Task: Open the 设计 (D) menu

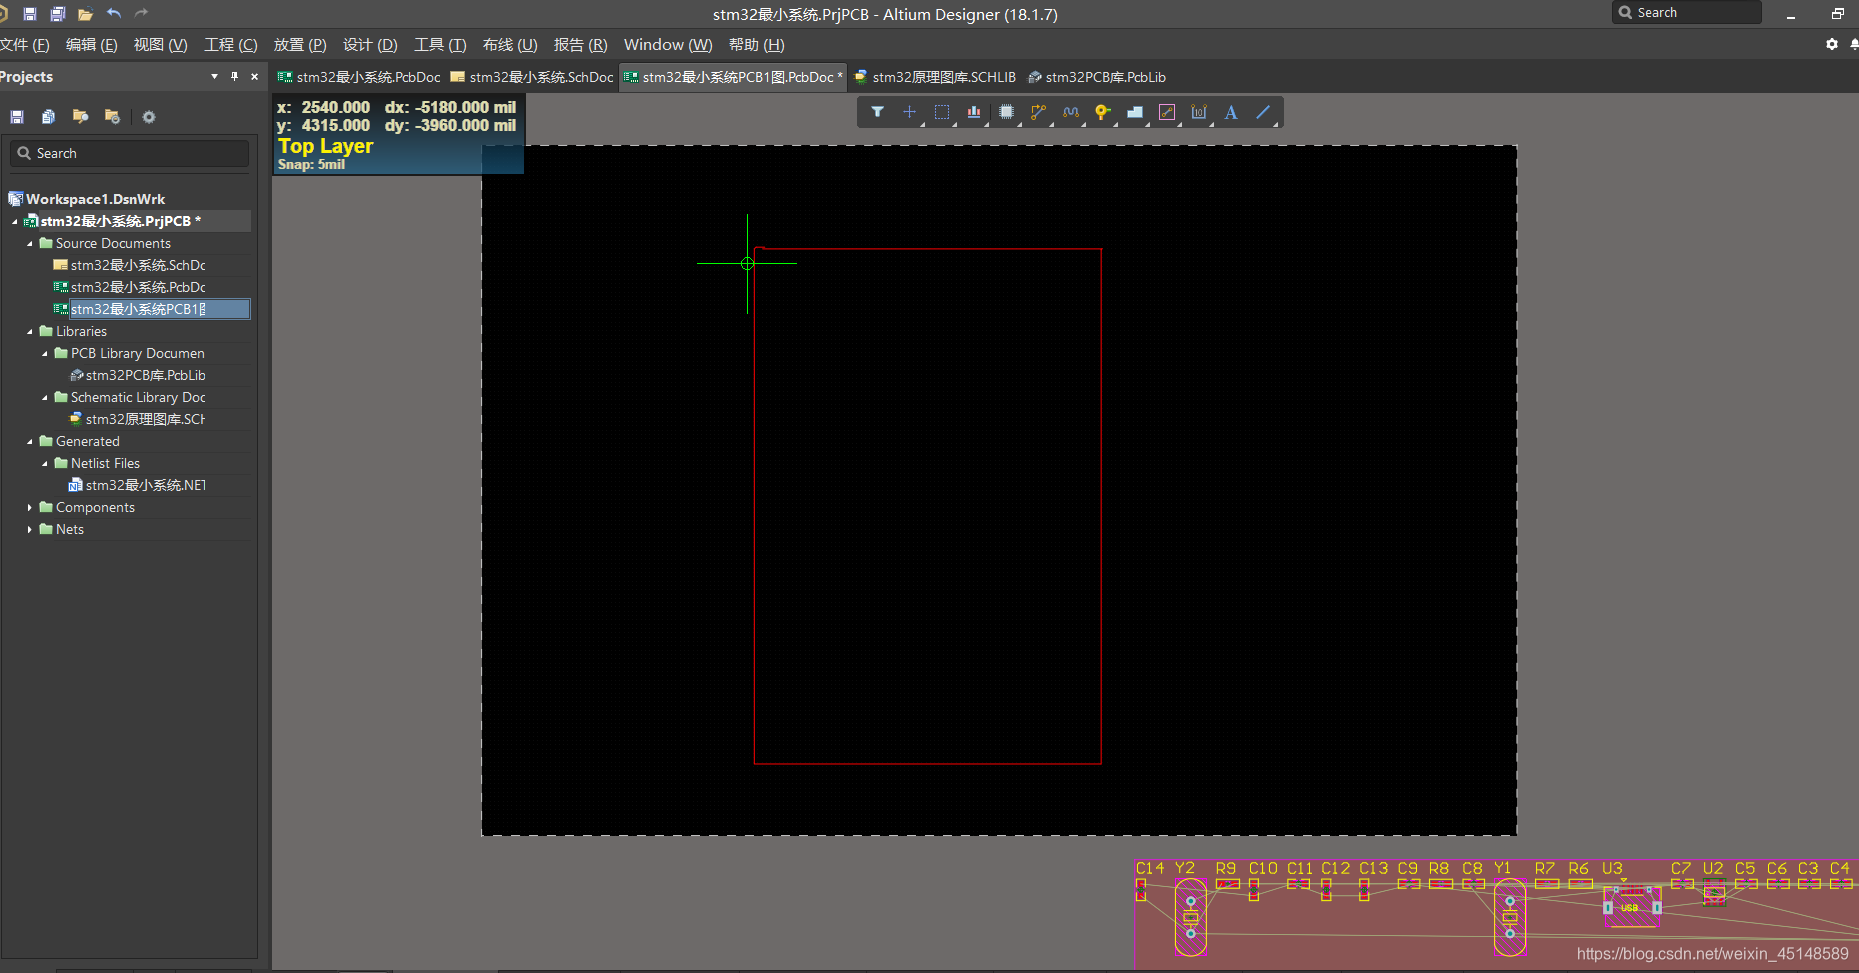Action: (x=369, y=45)
